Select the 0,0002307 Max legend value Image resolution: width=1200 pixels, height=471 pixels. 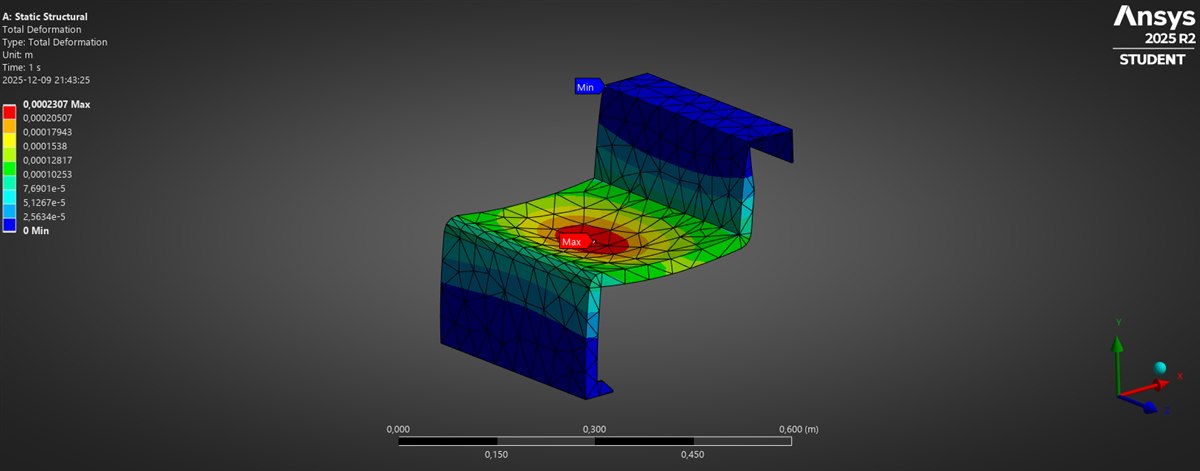click(x=57, y=104)
